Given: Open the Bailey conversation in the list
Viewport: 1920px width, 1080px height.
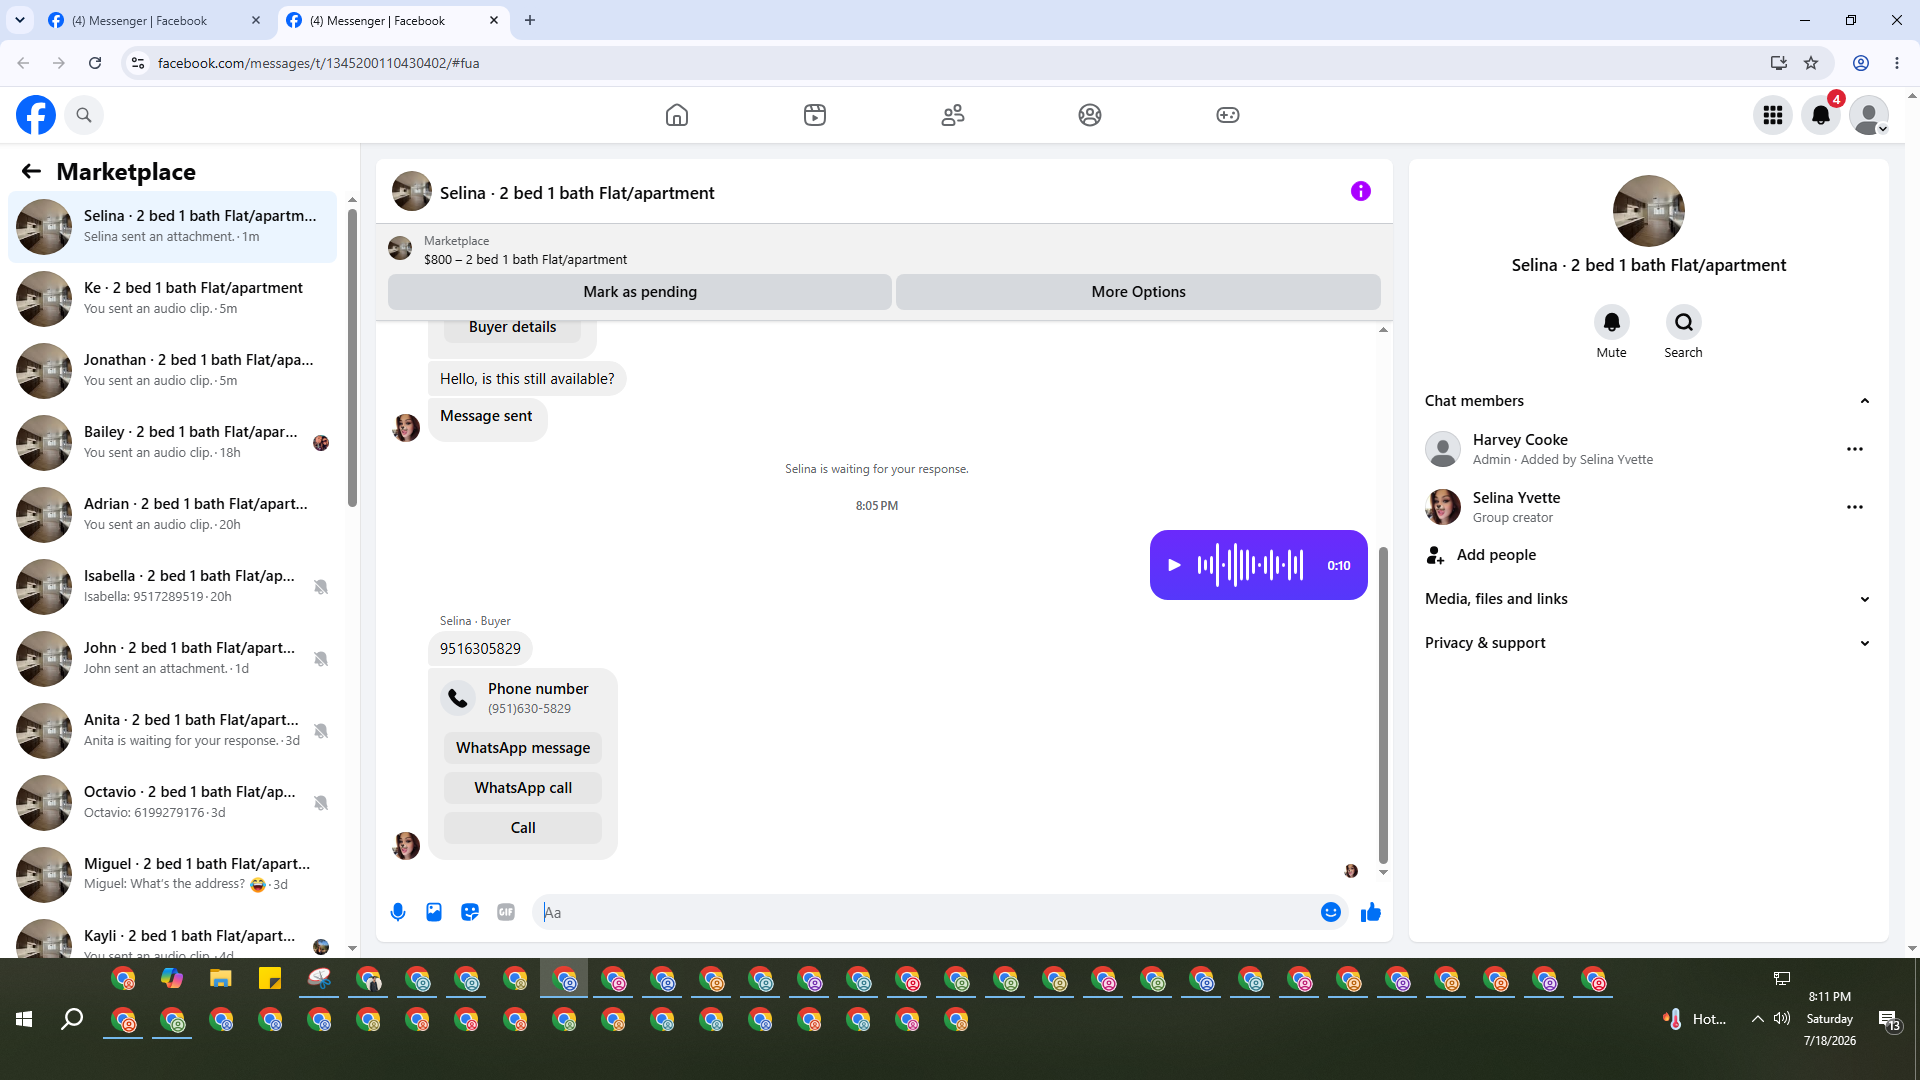Looking at the screenshot, I should click(x=172, y=443).
